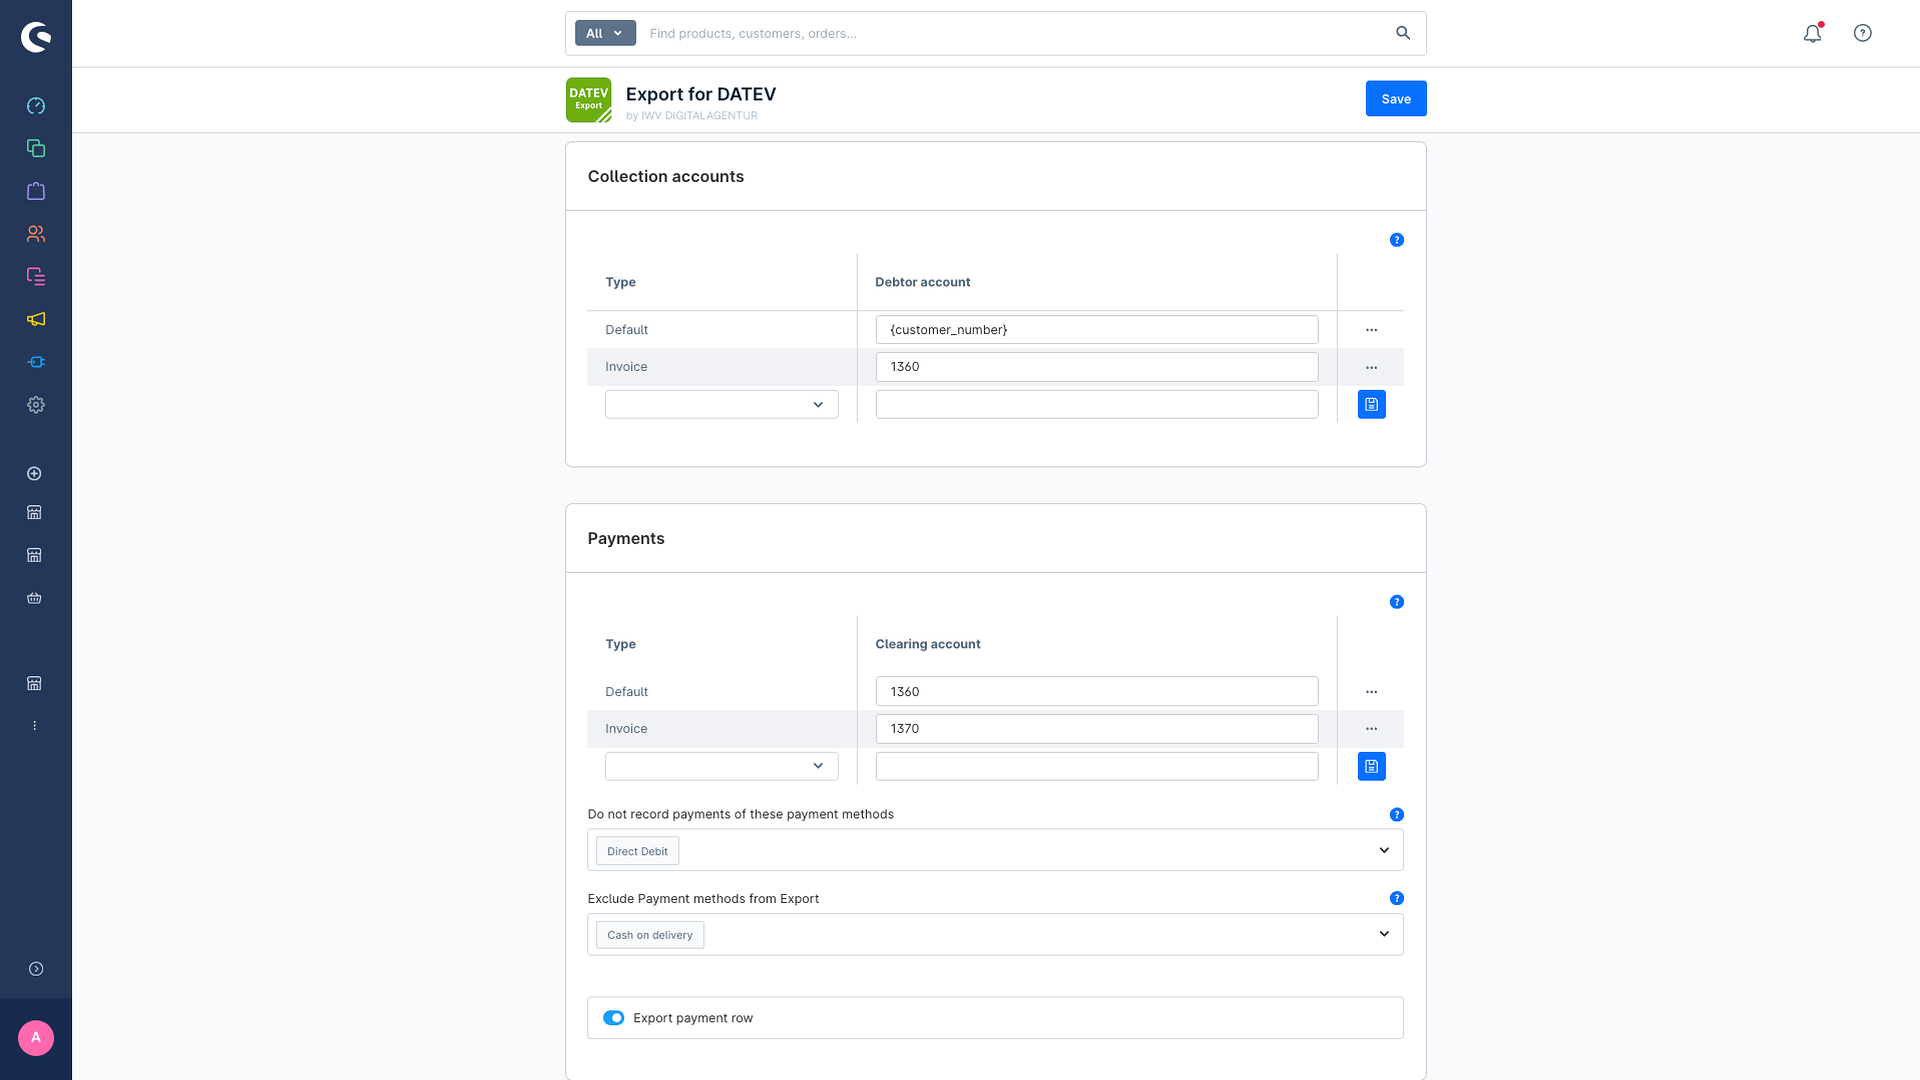Open the help question mark icon in header
This screenshot has height=1080, width=1920.
1862,33
